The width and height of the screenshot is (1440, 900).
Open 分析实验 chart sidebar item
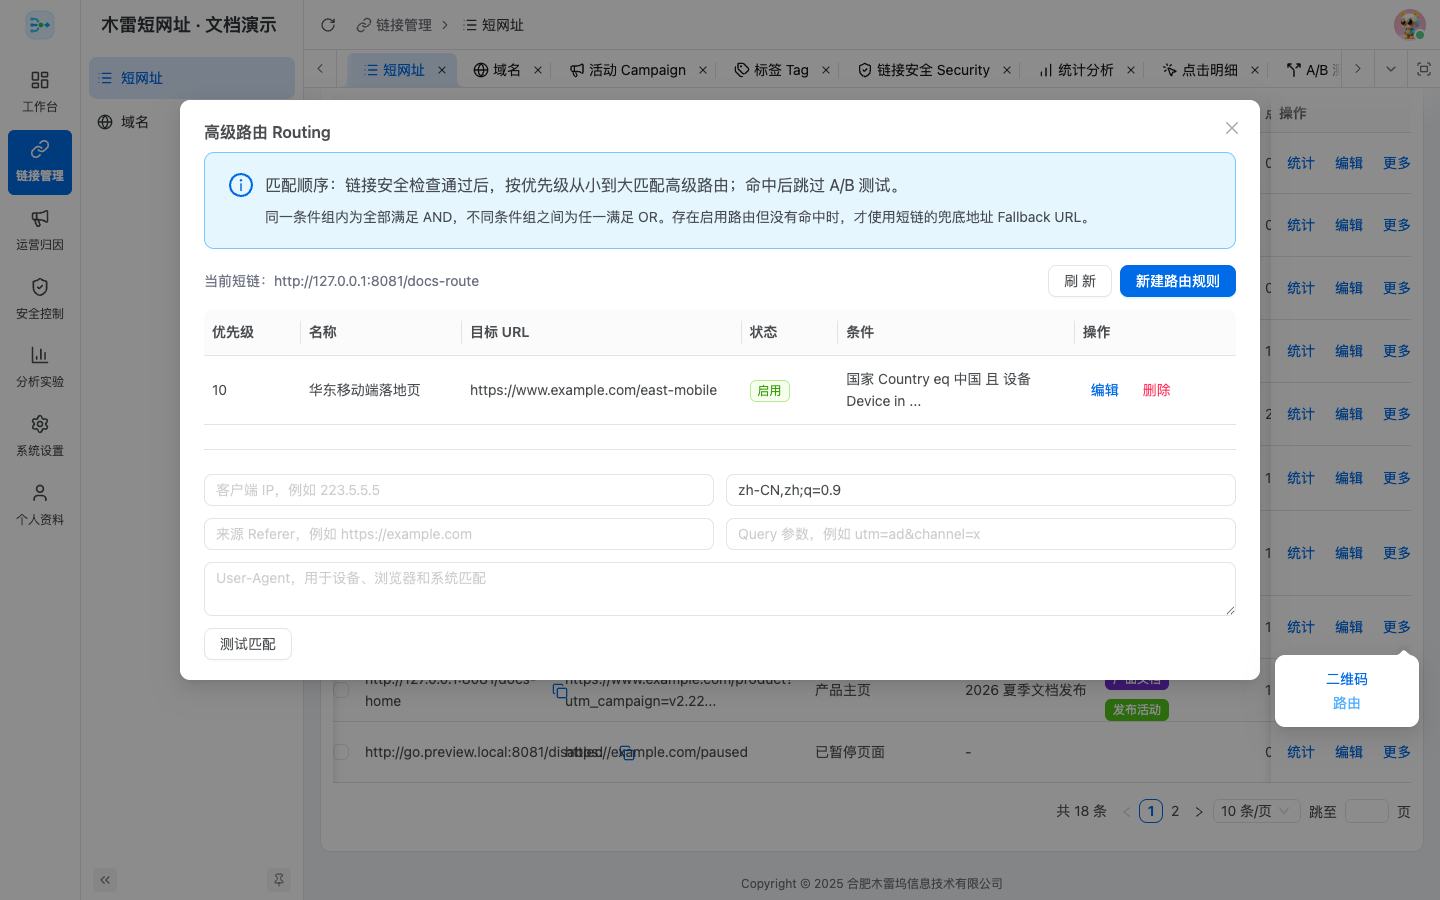[40, 367]
